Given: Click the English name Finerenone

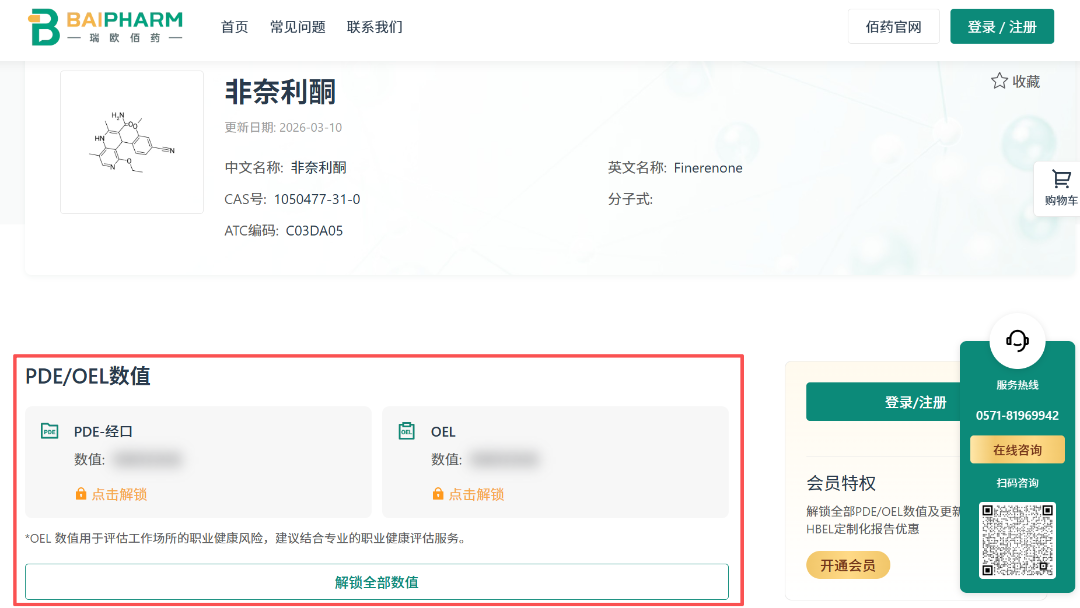Looking at the screenshot, I should (708, 168).
